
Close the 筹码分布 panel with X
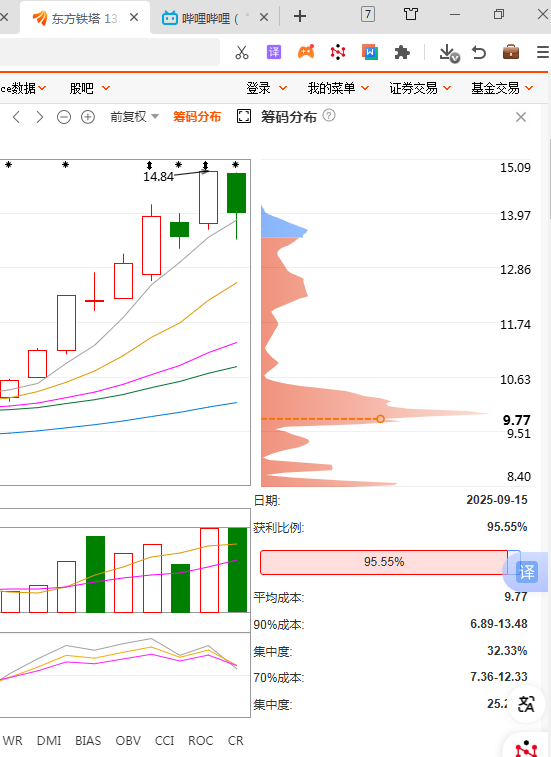(521, 117)
